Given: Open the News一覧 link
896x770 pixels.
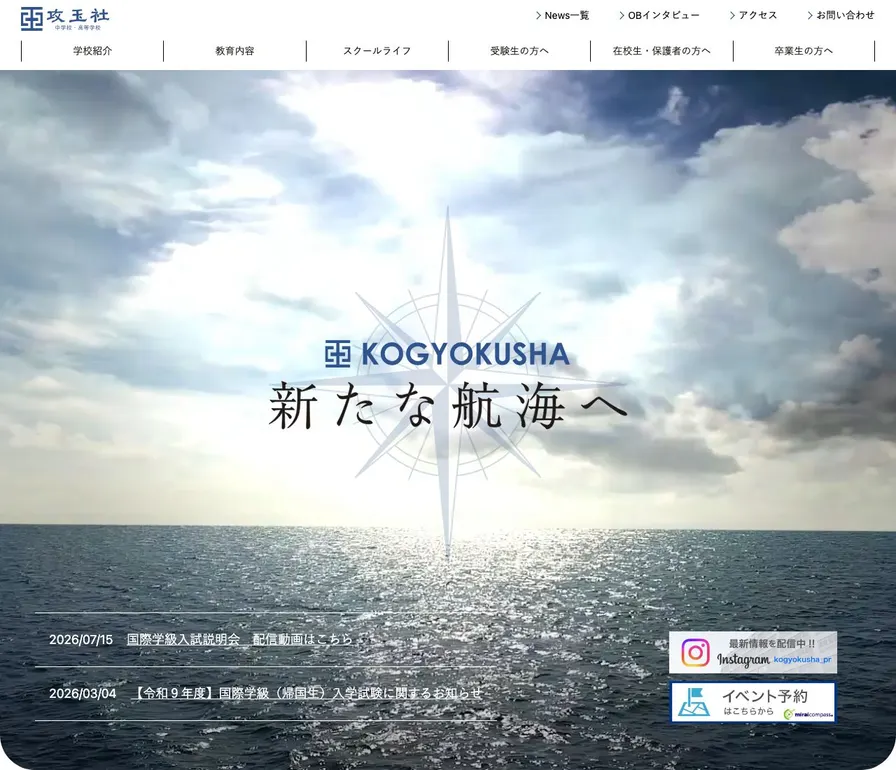Looking at the screenshot, I should 563,15.
